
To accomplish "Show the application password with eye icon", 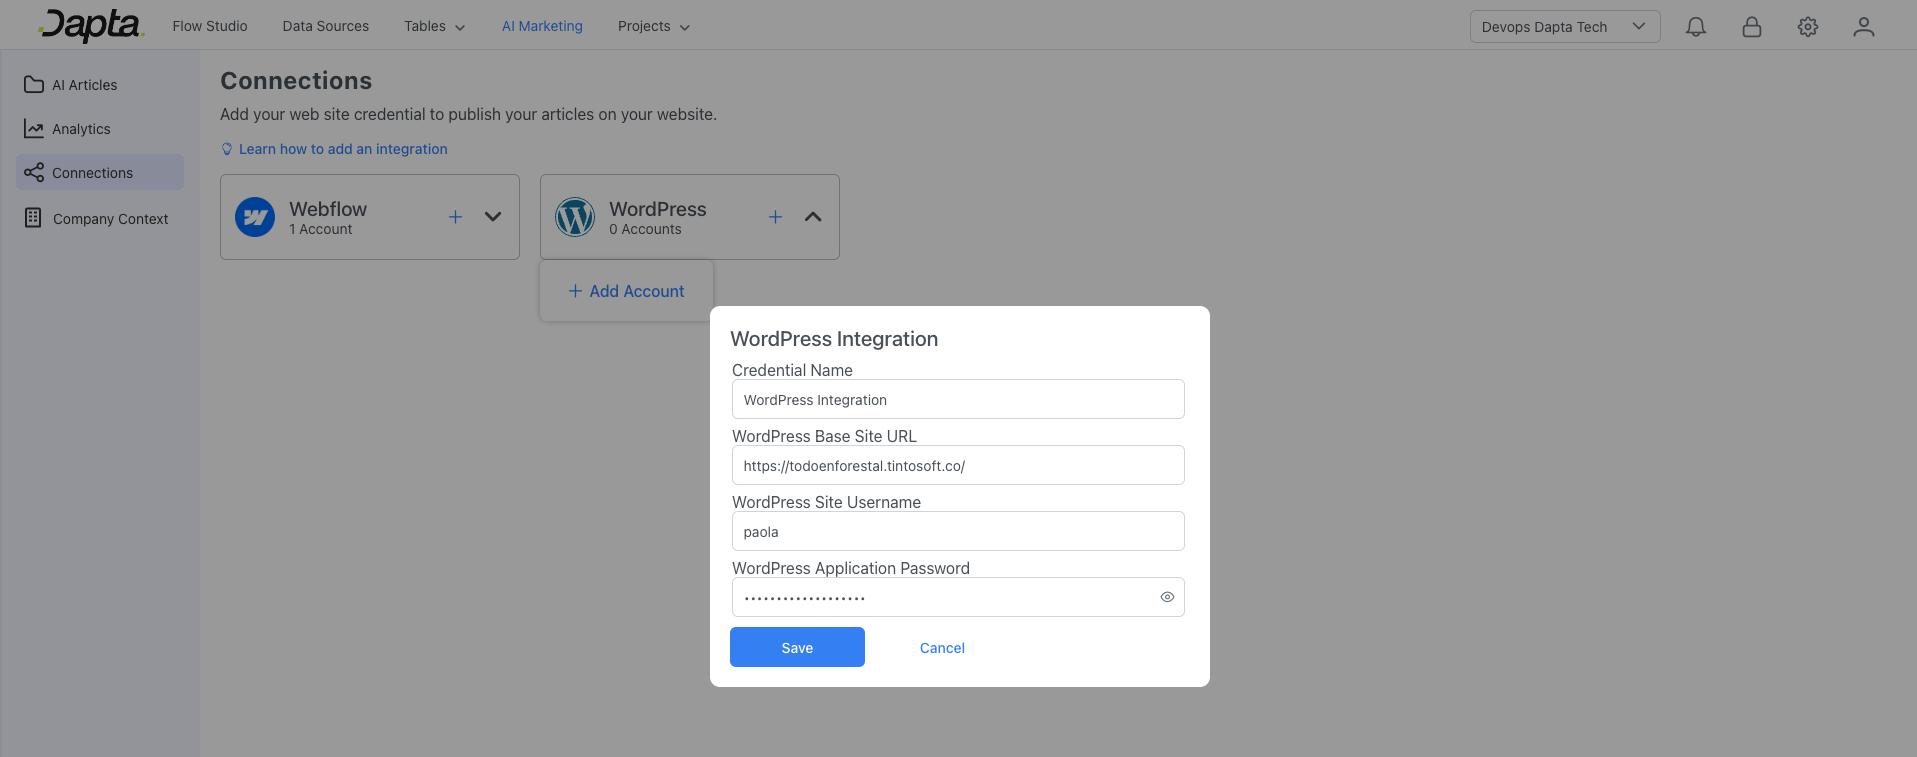I will pos(1166,597).
